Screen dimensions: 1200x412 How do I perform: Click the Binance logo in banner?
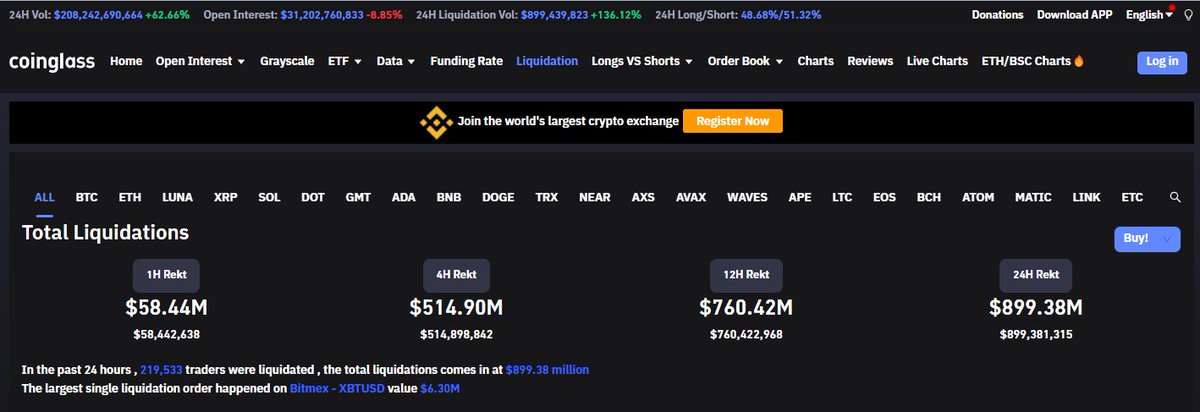pyautogui.click(x=435, y=121)
